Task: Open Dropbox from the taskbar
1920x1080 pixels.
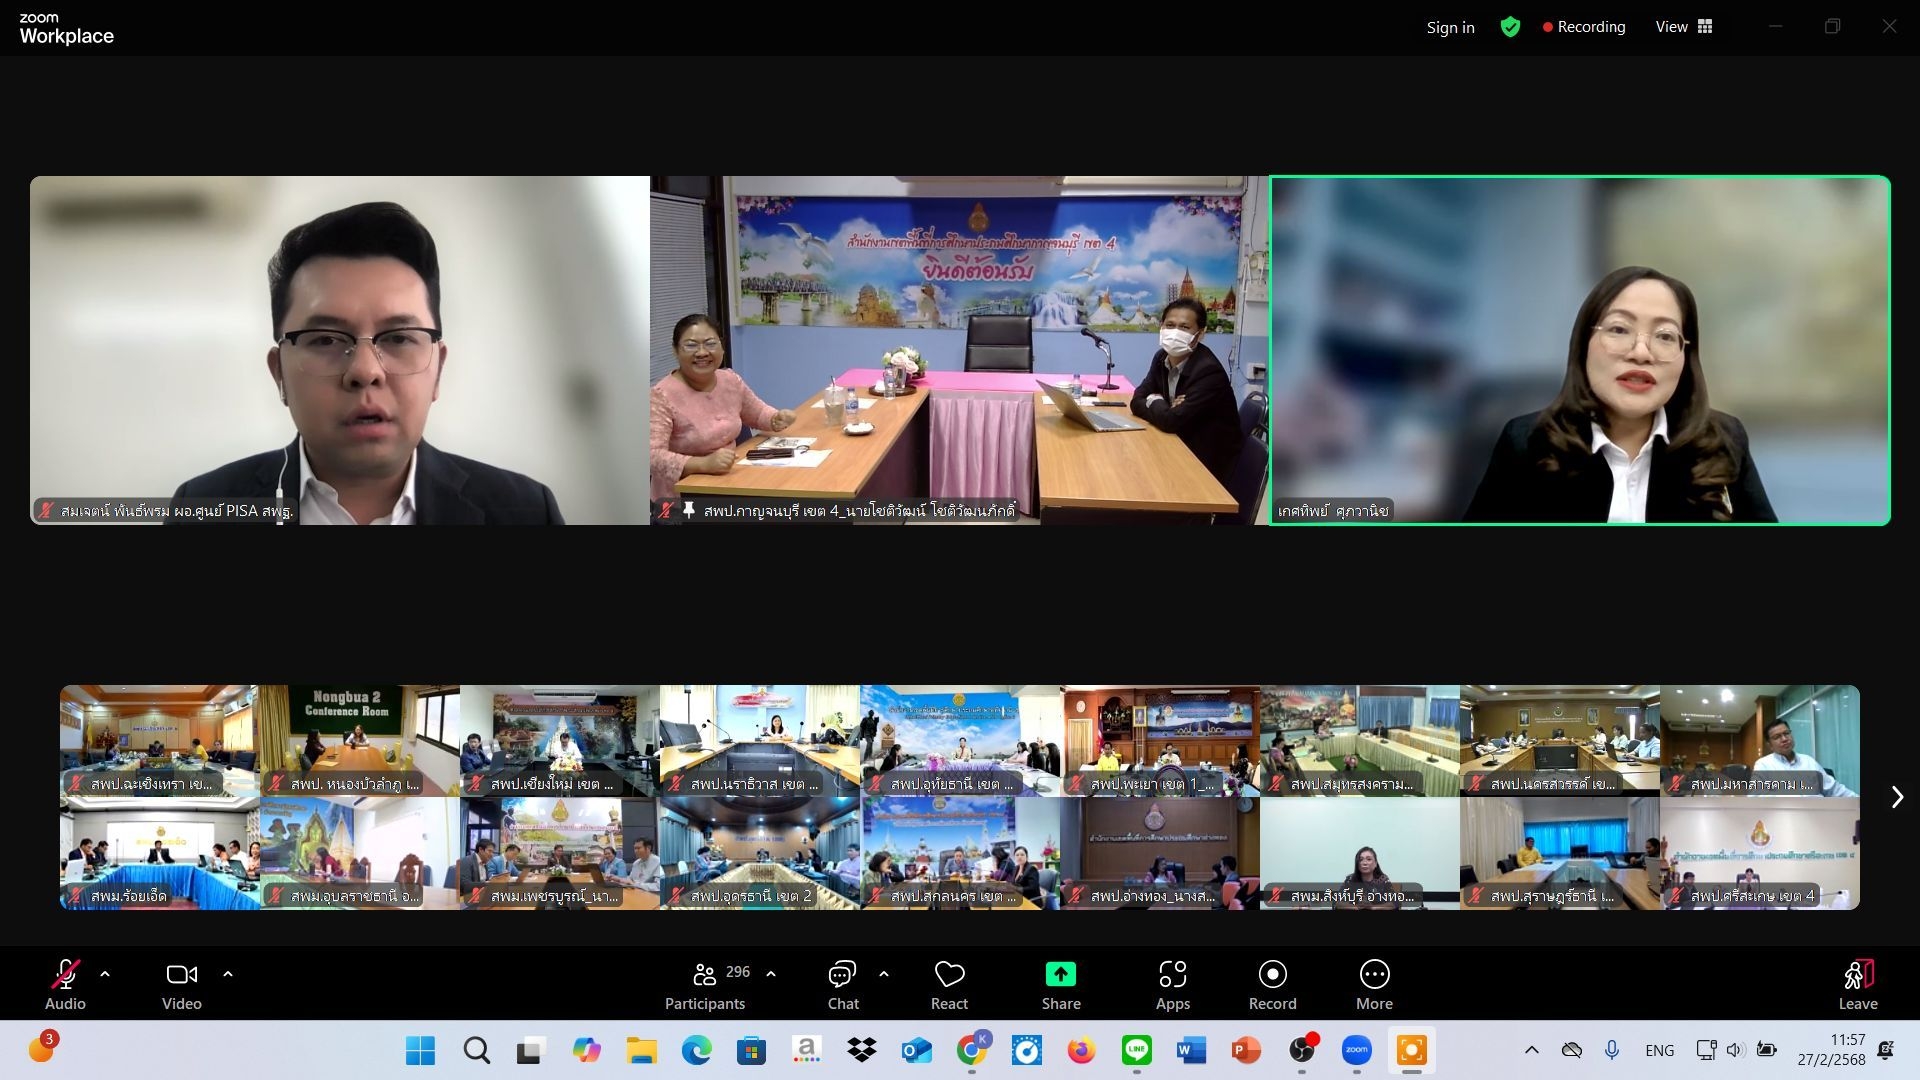Action: 861,1050
